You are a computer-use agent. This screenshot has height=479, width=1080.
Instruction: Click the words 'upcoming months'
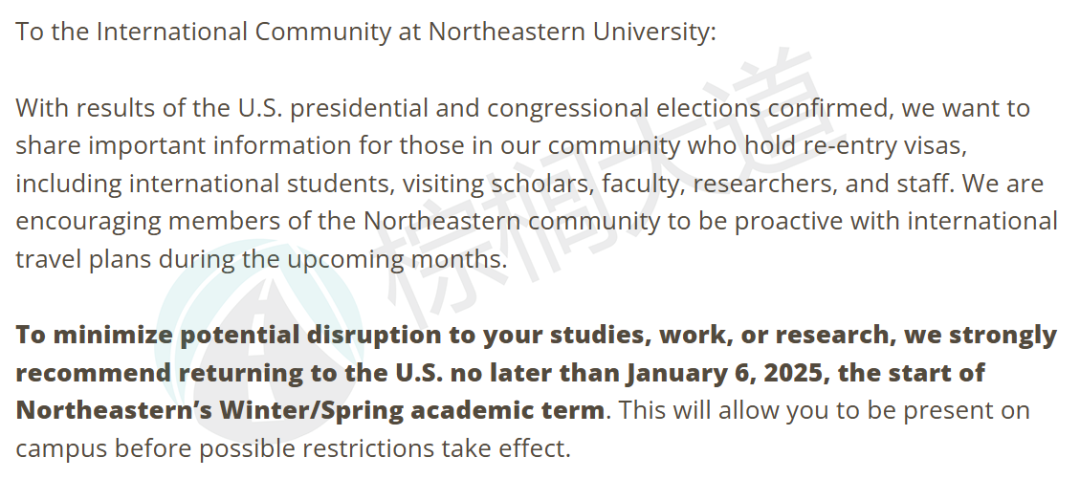(397, 260)
